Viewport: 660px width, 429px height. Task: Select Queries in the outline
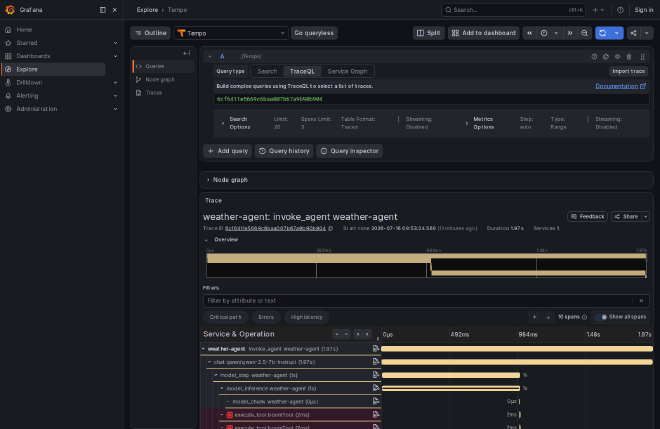[x=163, y=66]
